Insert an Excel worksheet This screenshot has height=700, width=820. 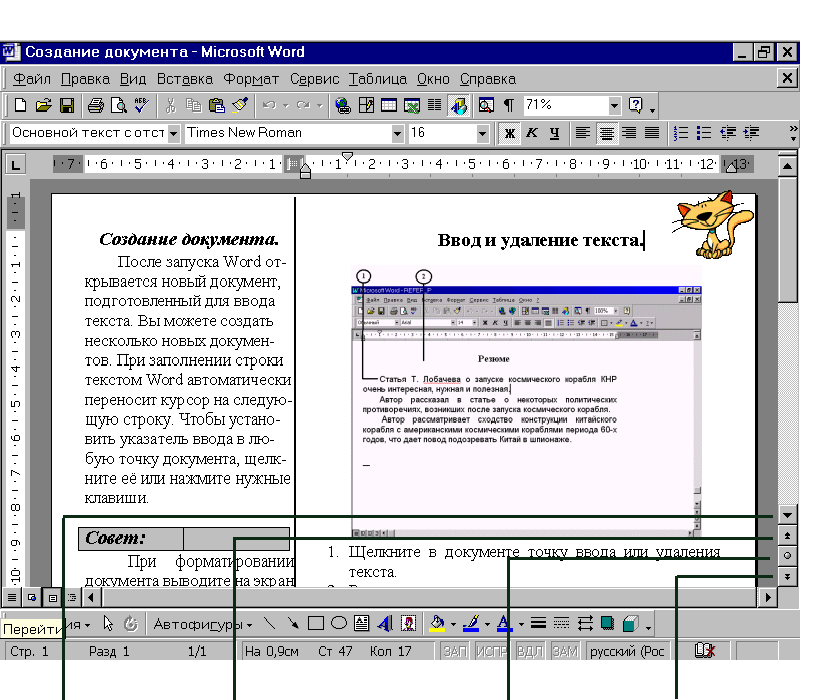[x=412, y=106]
